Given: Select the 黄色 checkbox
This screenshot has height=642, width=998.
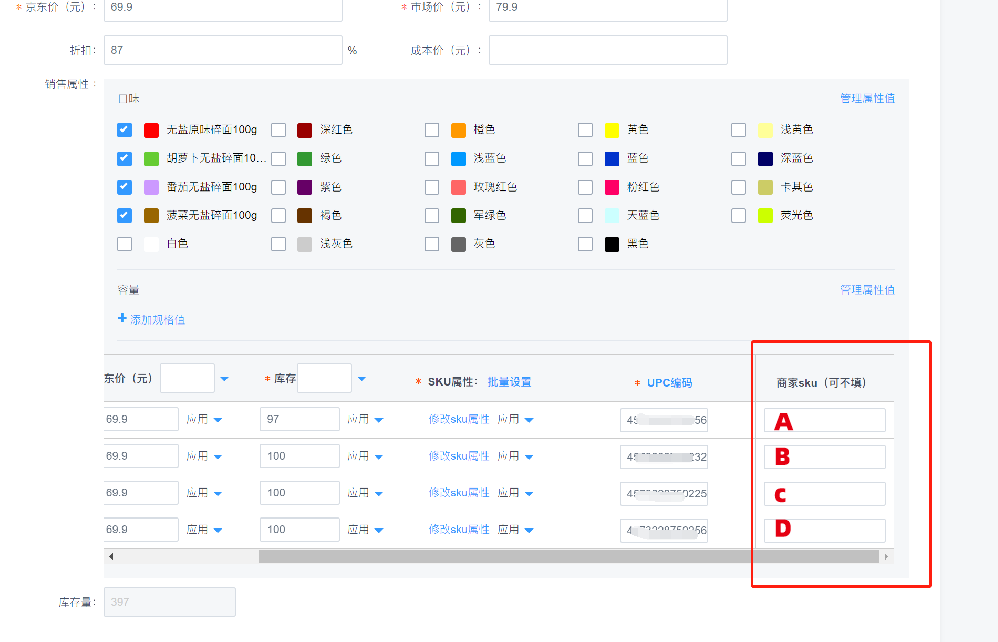Looking at the screenshot, I should pyautogui.click(x=585, y=129).
